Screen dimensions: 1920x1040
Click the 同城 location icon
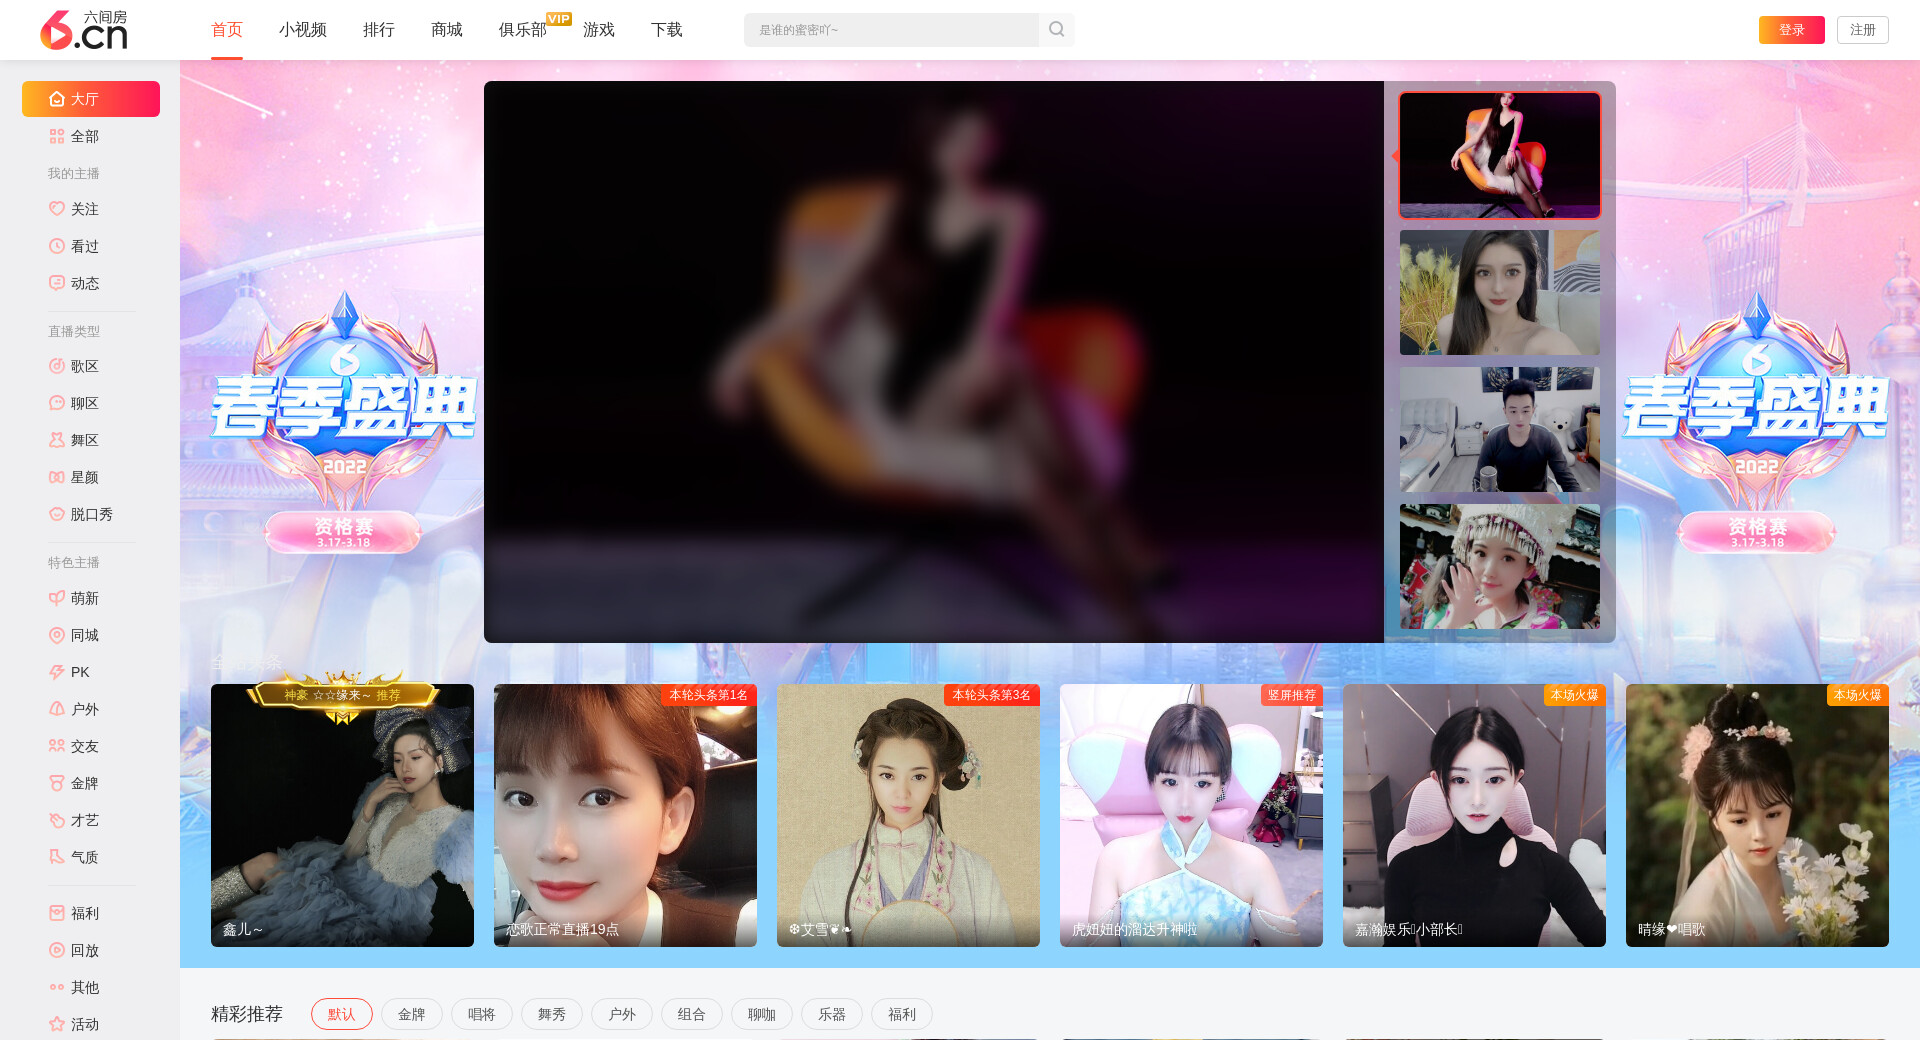tap(57, 635)
